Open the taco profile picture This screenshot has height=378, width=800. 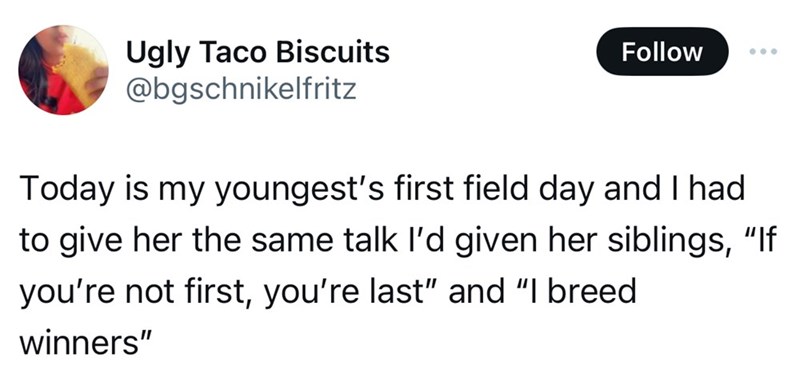point(63,70)
